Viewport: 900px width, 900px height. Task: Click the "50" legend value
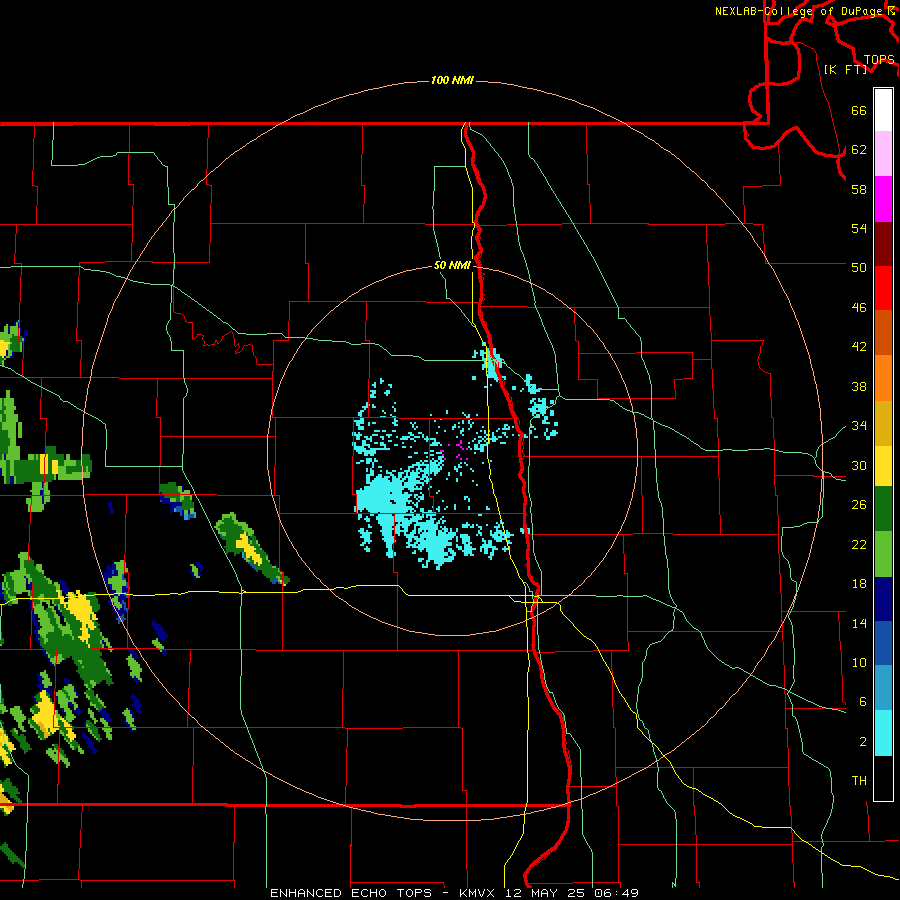point(859,268)
